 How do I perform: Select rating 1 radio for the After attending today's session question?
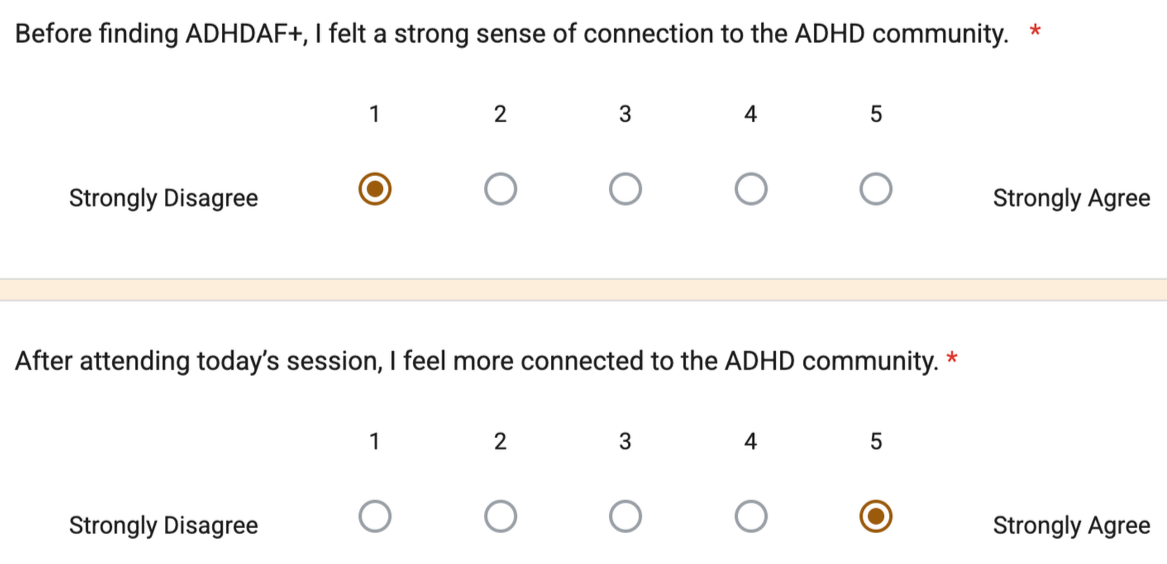pos(374,516)
